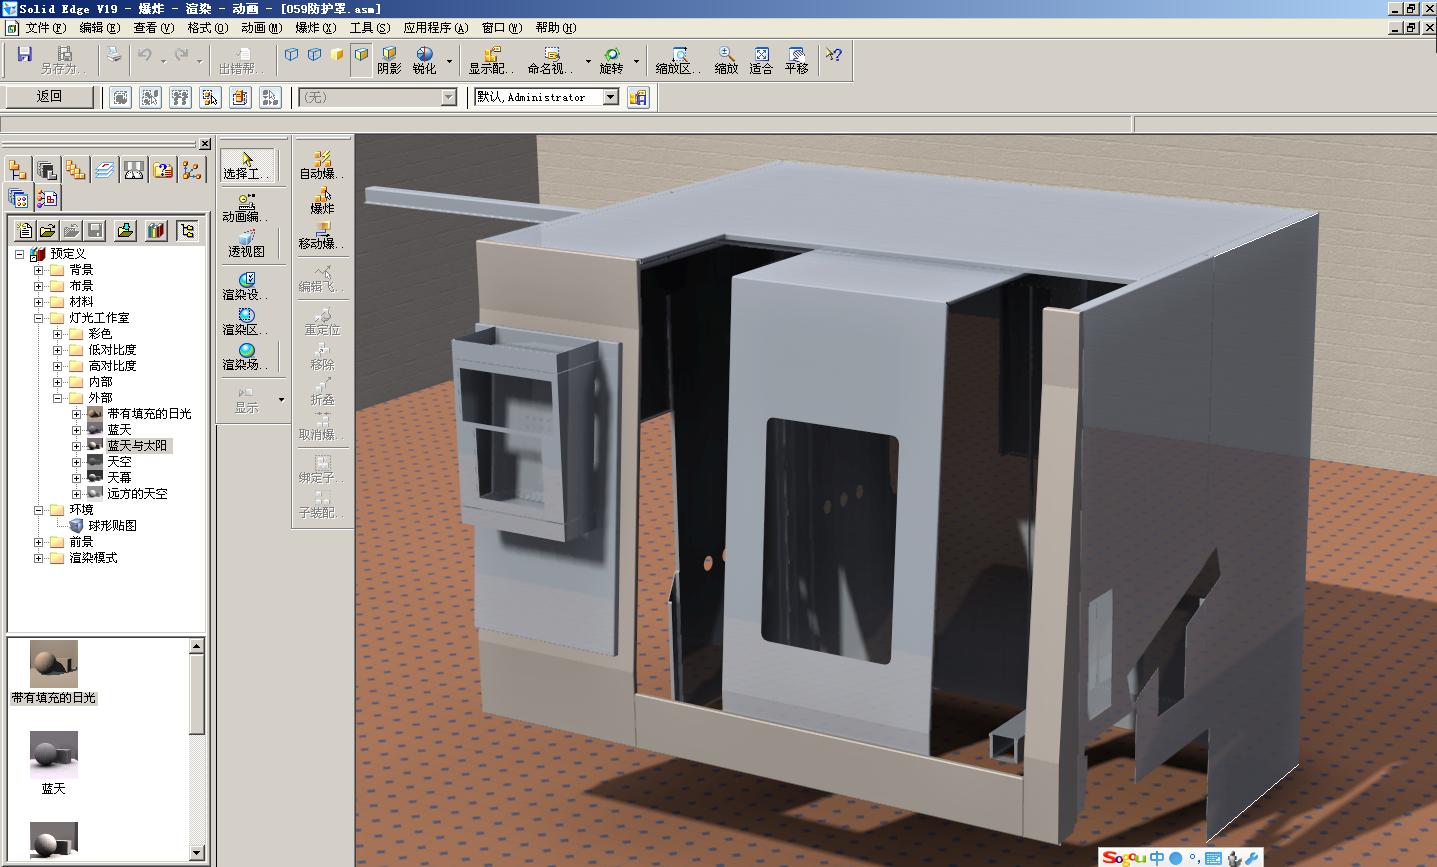
Task: Select the 远方的天空 lighting preset
Action: (x=138, y=494)
